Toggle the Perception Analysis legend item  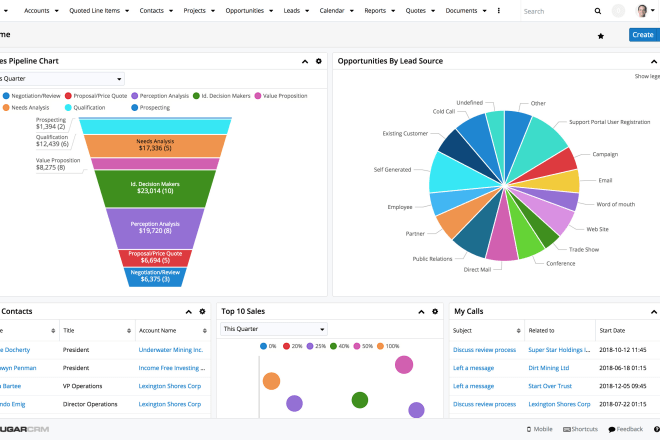tap(160, 96)
